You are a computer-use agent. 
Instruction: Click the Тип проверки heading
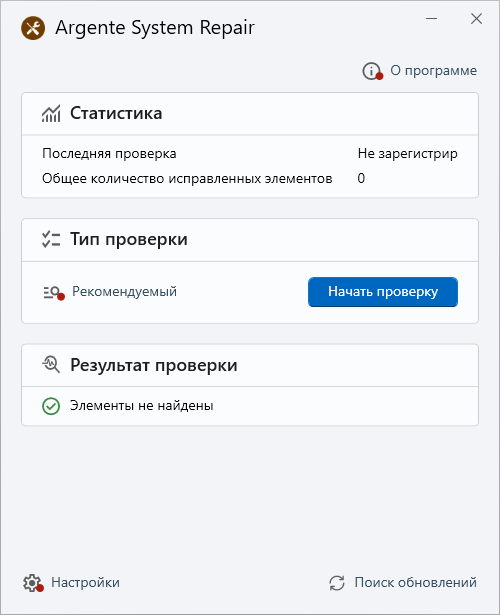(x=129, y=239)
